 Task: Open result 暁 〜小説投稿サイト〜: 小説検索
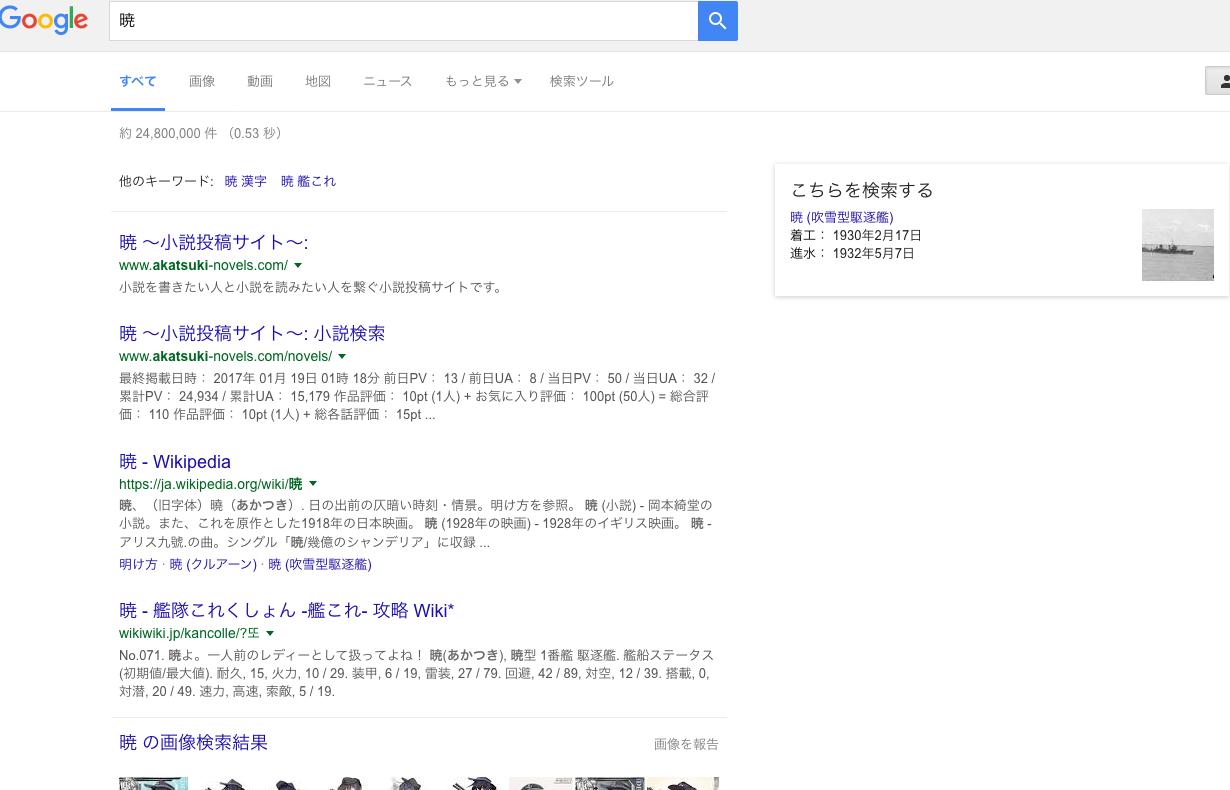252,333
